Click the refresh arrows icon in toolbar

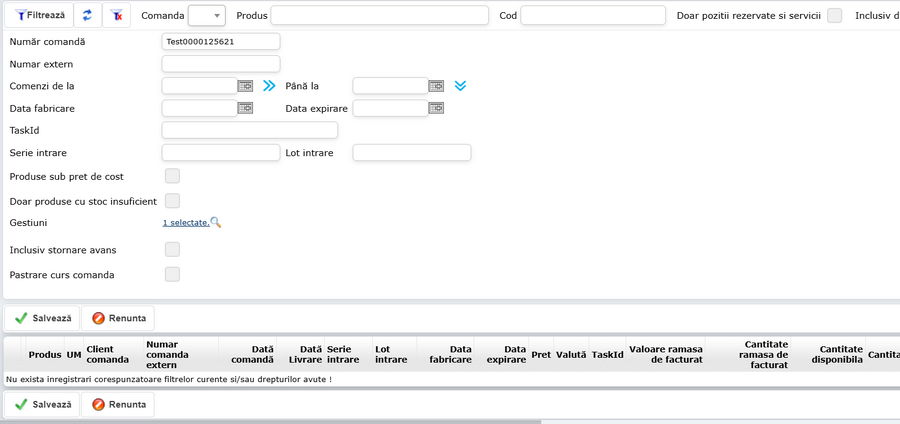click(x=87, y=15)
